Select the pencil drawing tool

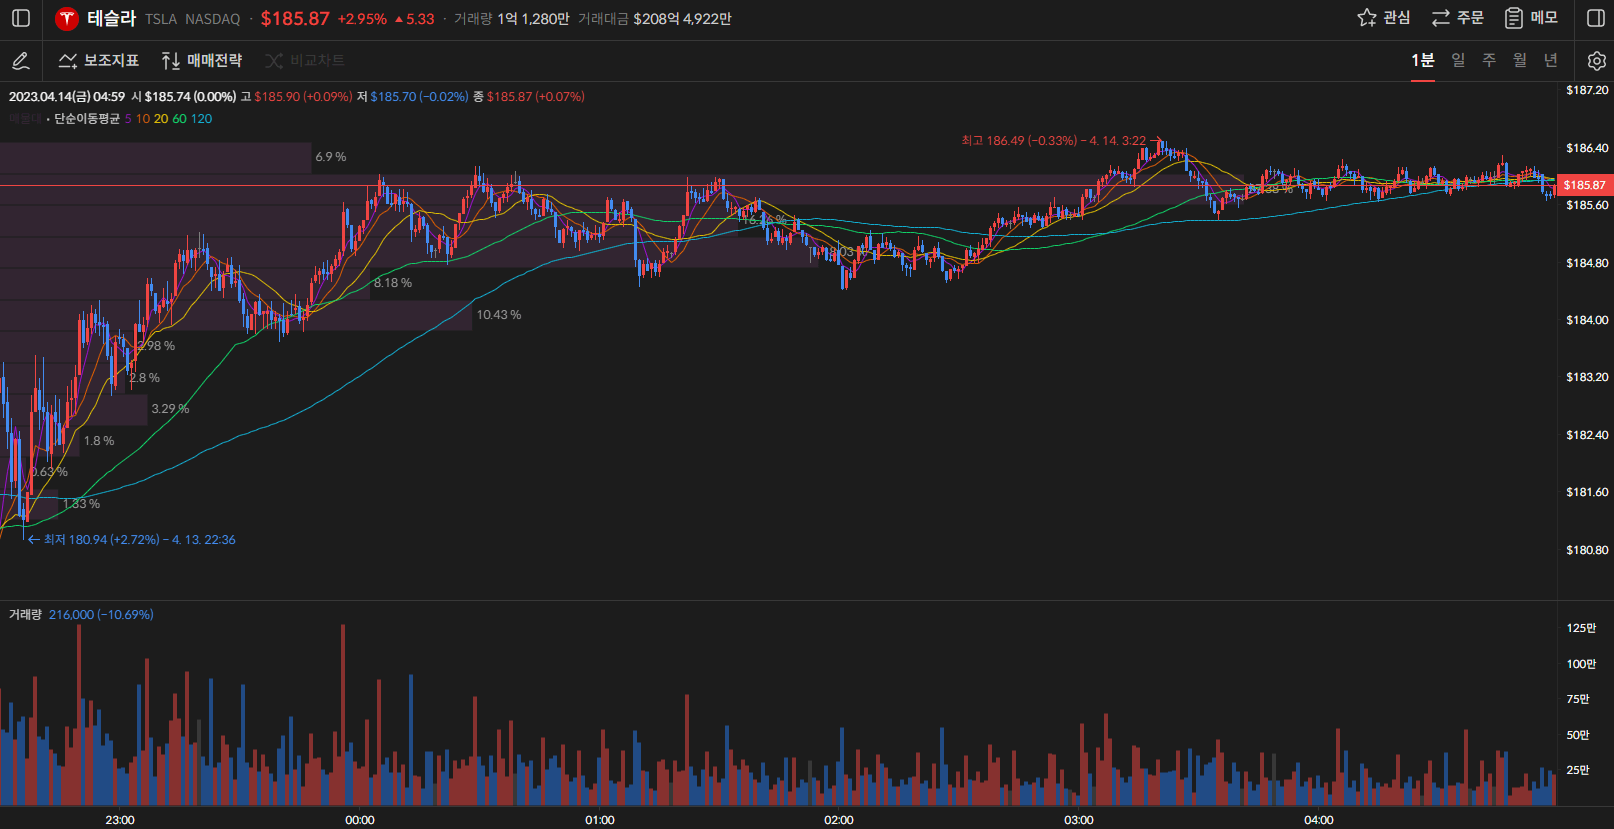click(x=20, y=61)
